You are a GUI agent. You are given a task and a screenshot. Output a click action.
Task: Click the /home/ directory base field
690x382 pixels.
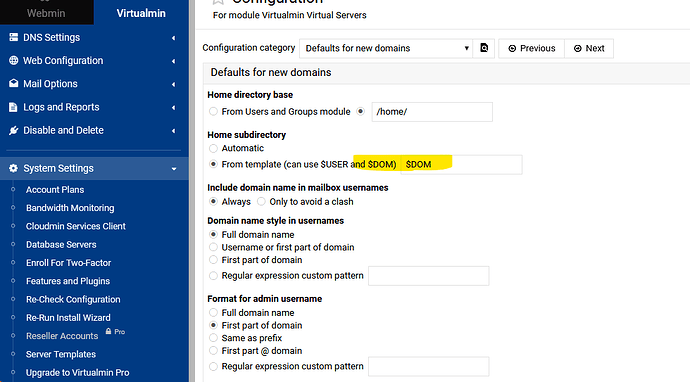click(x=432, y=112)
